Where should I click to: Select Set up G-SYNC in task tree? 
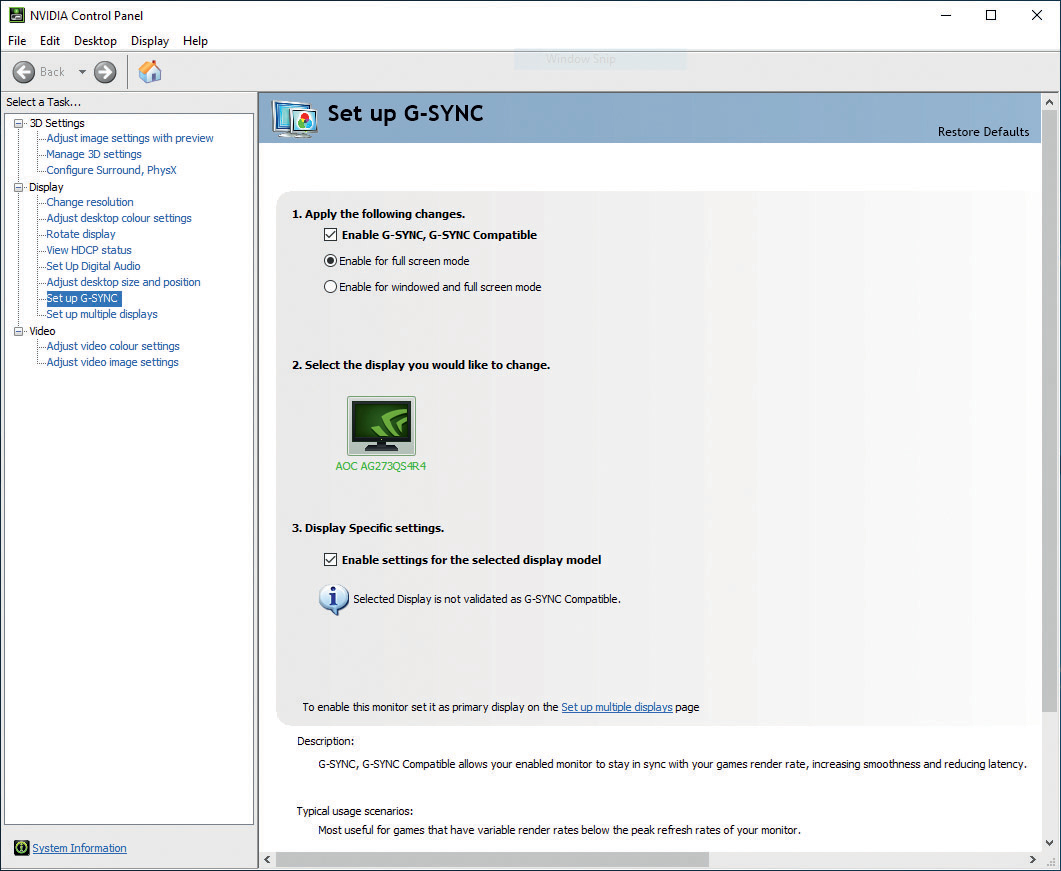pos(83,298)
